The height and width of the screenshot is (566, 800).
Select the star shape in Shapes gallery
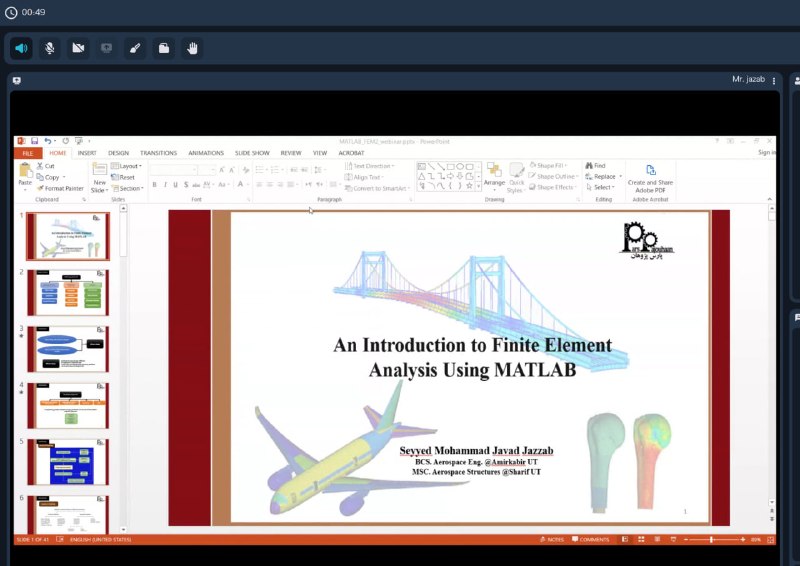[469, 186]
